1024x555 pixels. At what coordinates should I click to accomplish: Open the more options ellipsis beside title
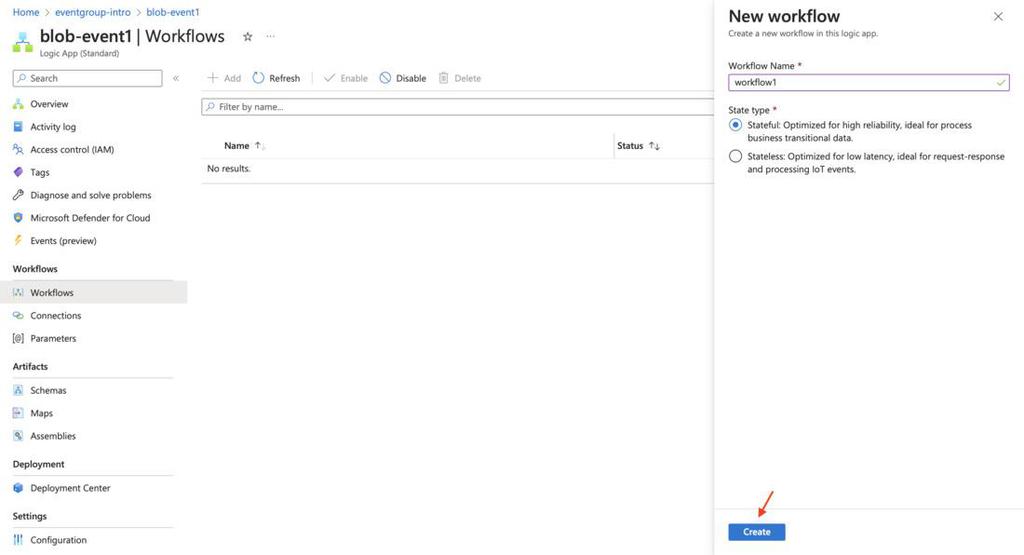click(270, 37)
